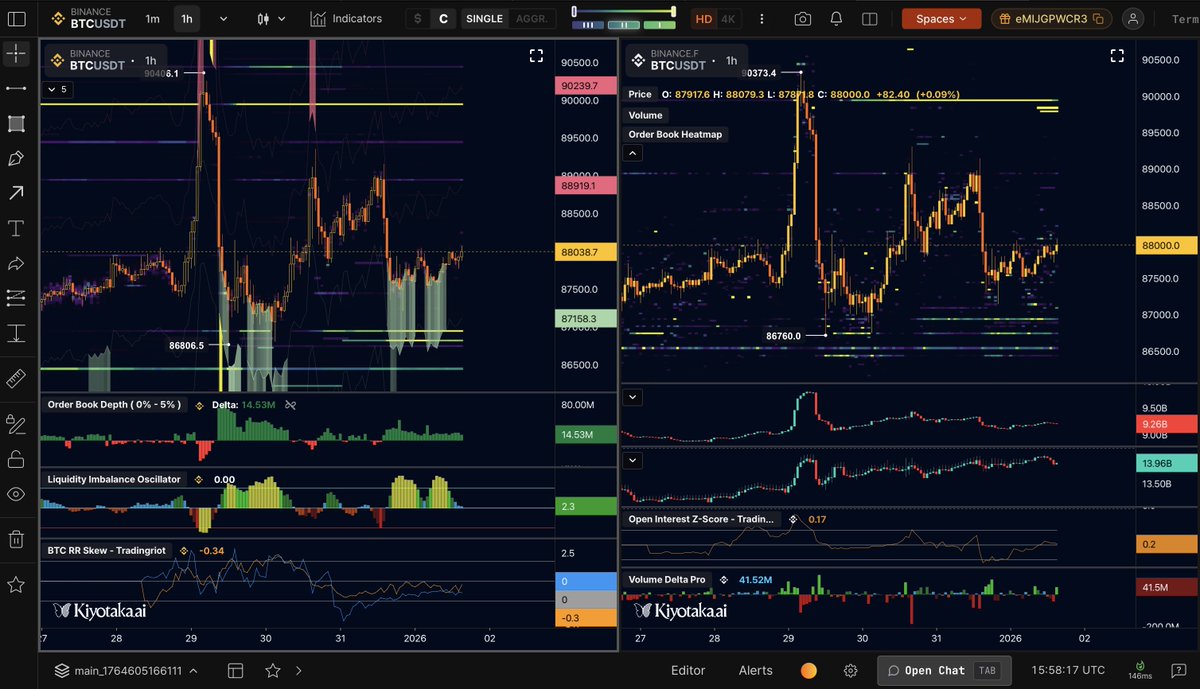Open the user profile icon
This screenshot has width=1200, height=689.
(x=1133, y=18)
